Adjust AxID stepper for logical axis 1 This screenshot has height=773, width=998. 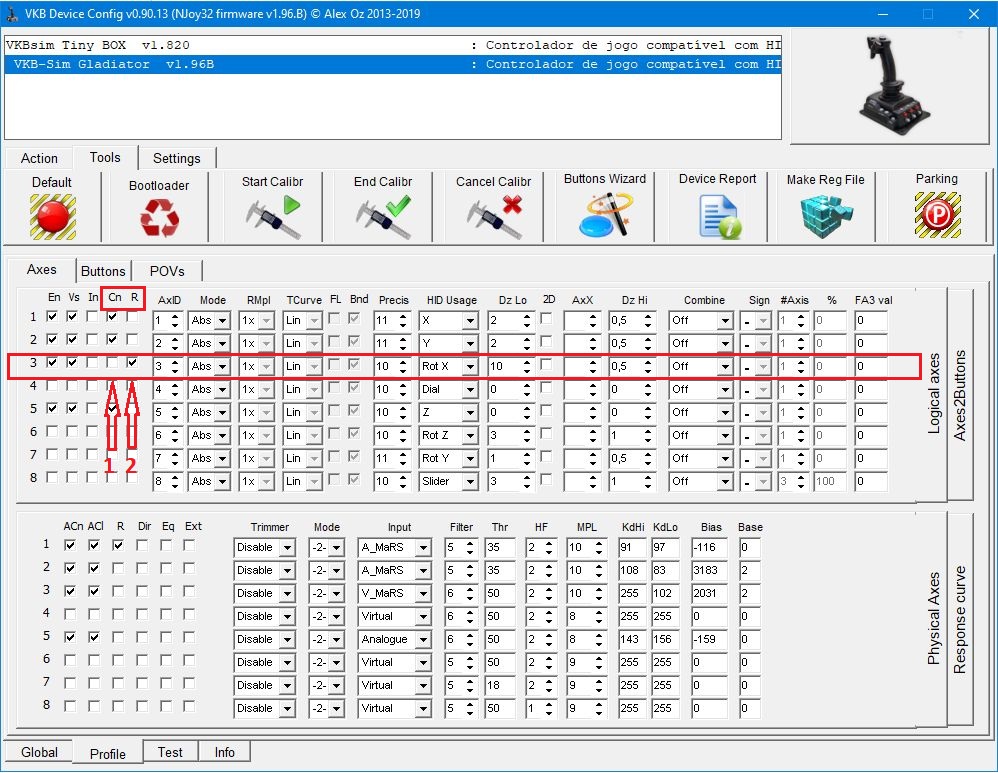click(x=174, y=320)
